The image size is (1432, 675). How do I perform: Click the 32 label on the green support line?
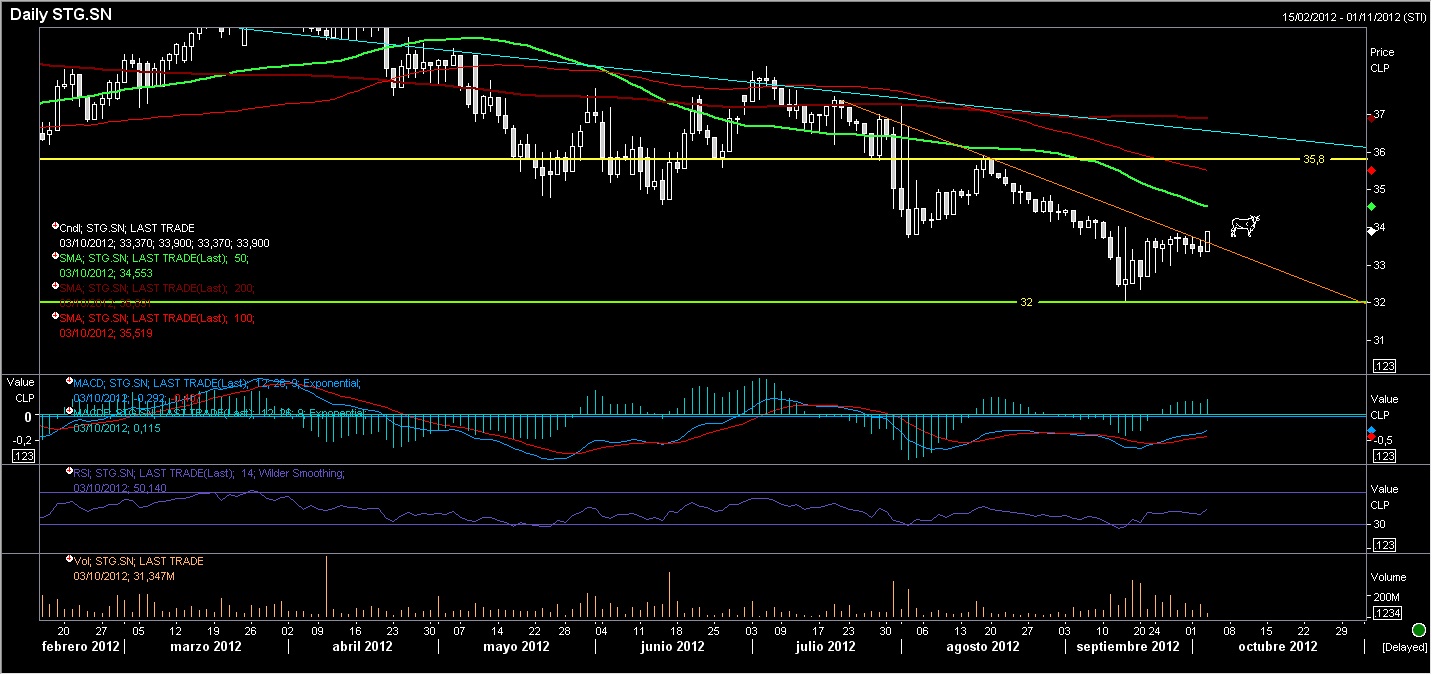tap(1026, 302)
